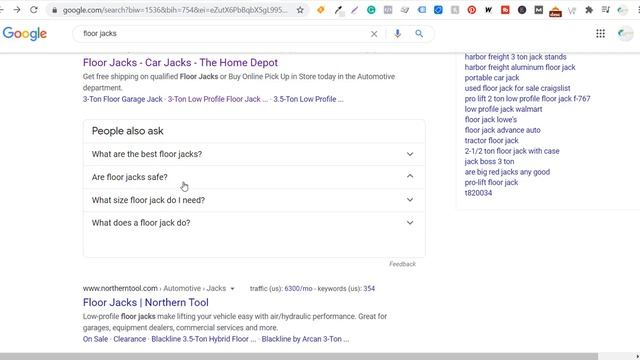Select 'portable car jack' suggestion
Image resolution: width=640 pixels, height=360 pixels.
click(x=492, y=78)
